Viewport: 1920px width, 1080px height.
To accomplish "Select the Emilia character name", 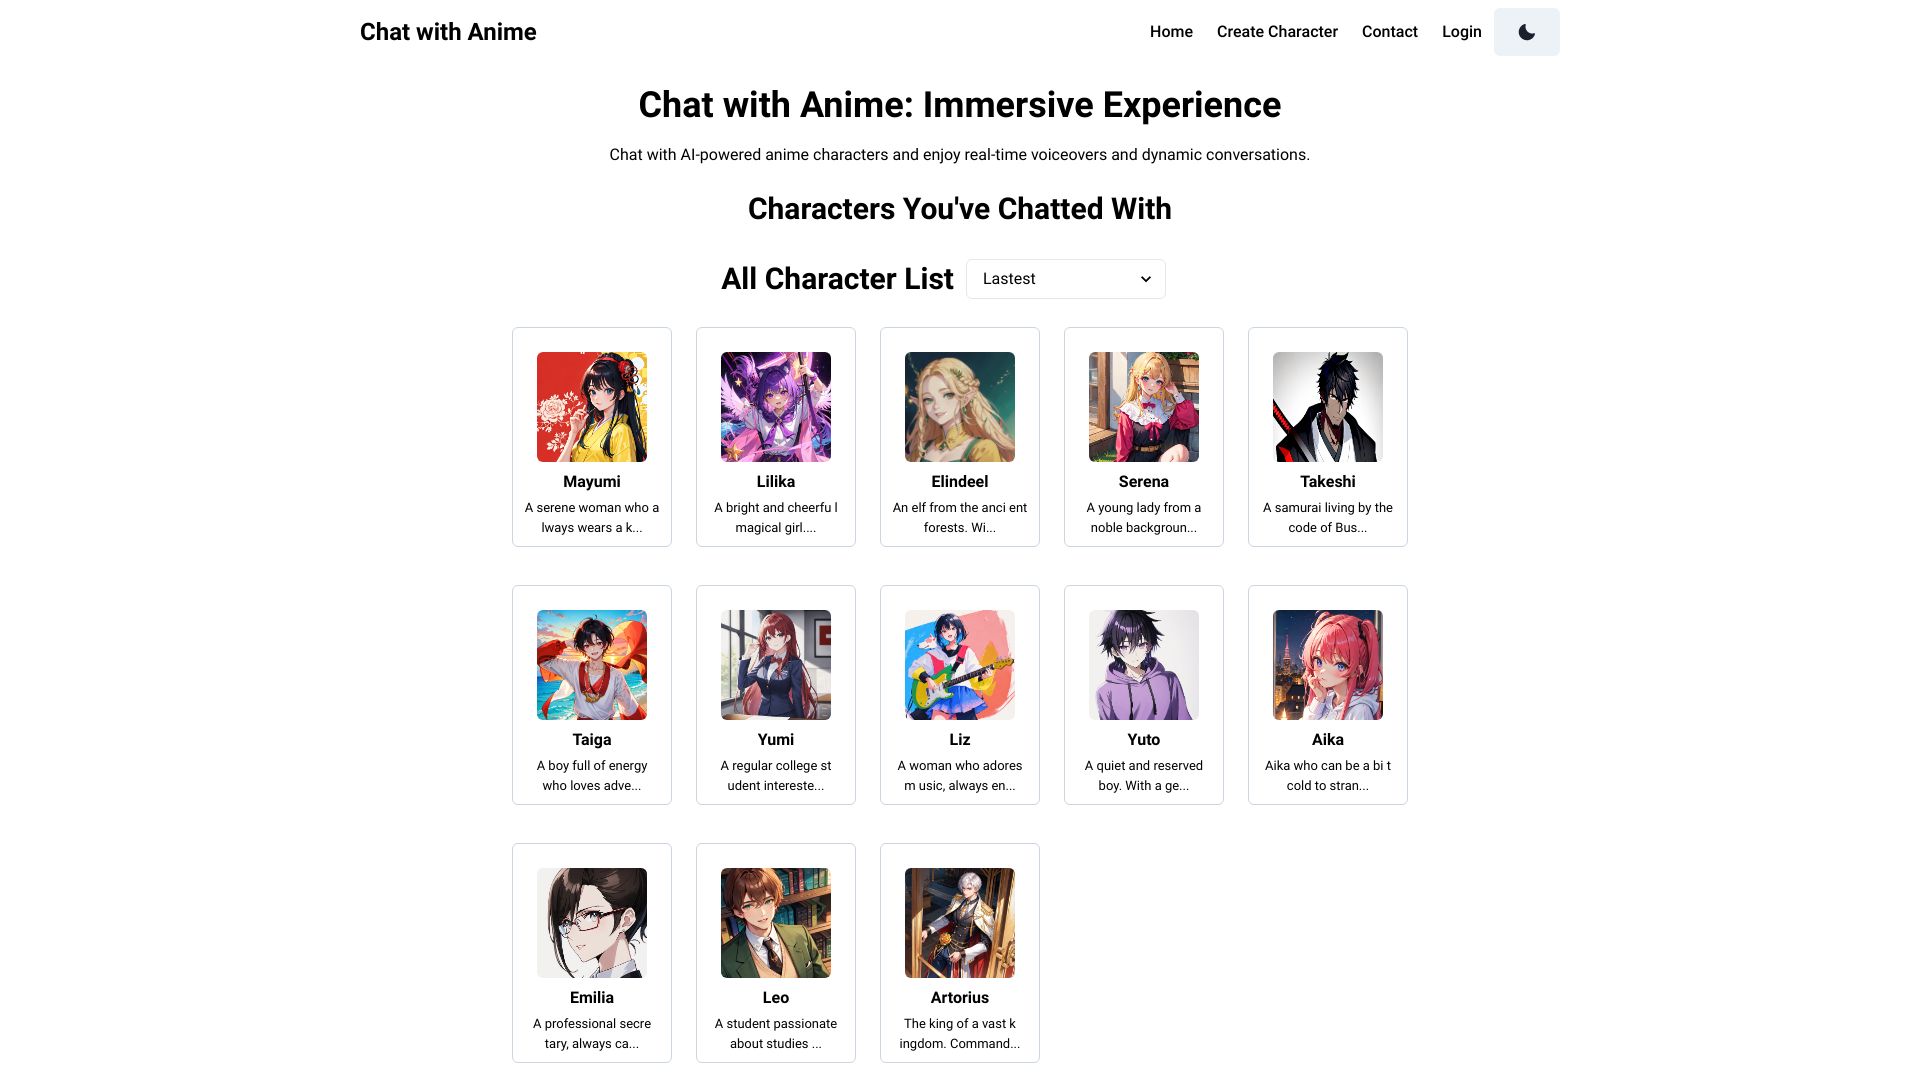I will [592, 998].
